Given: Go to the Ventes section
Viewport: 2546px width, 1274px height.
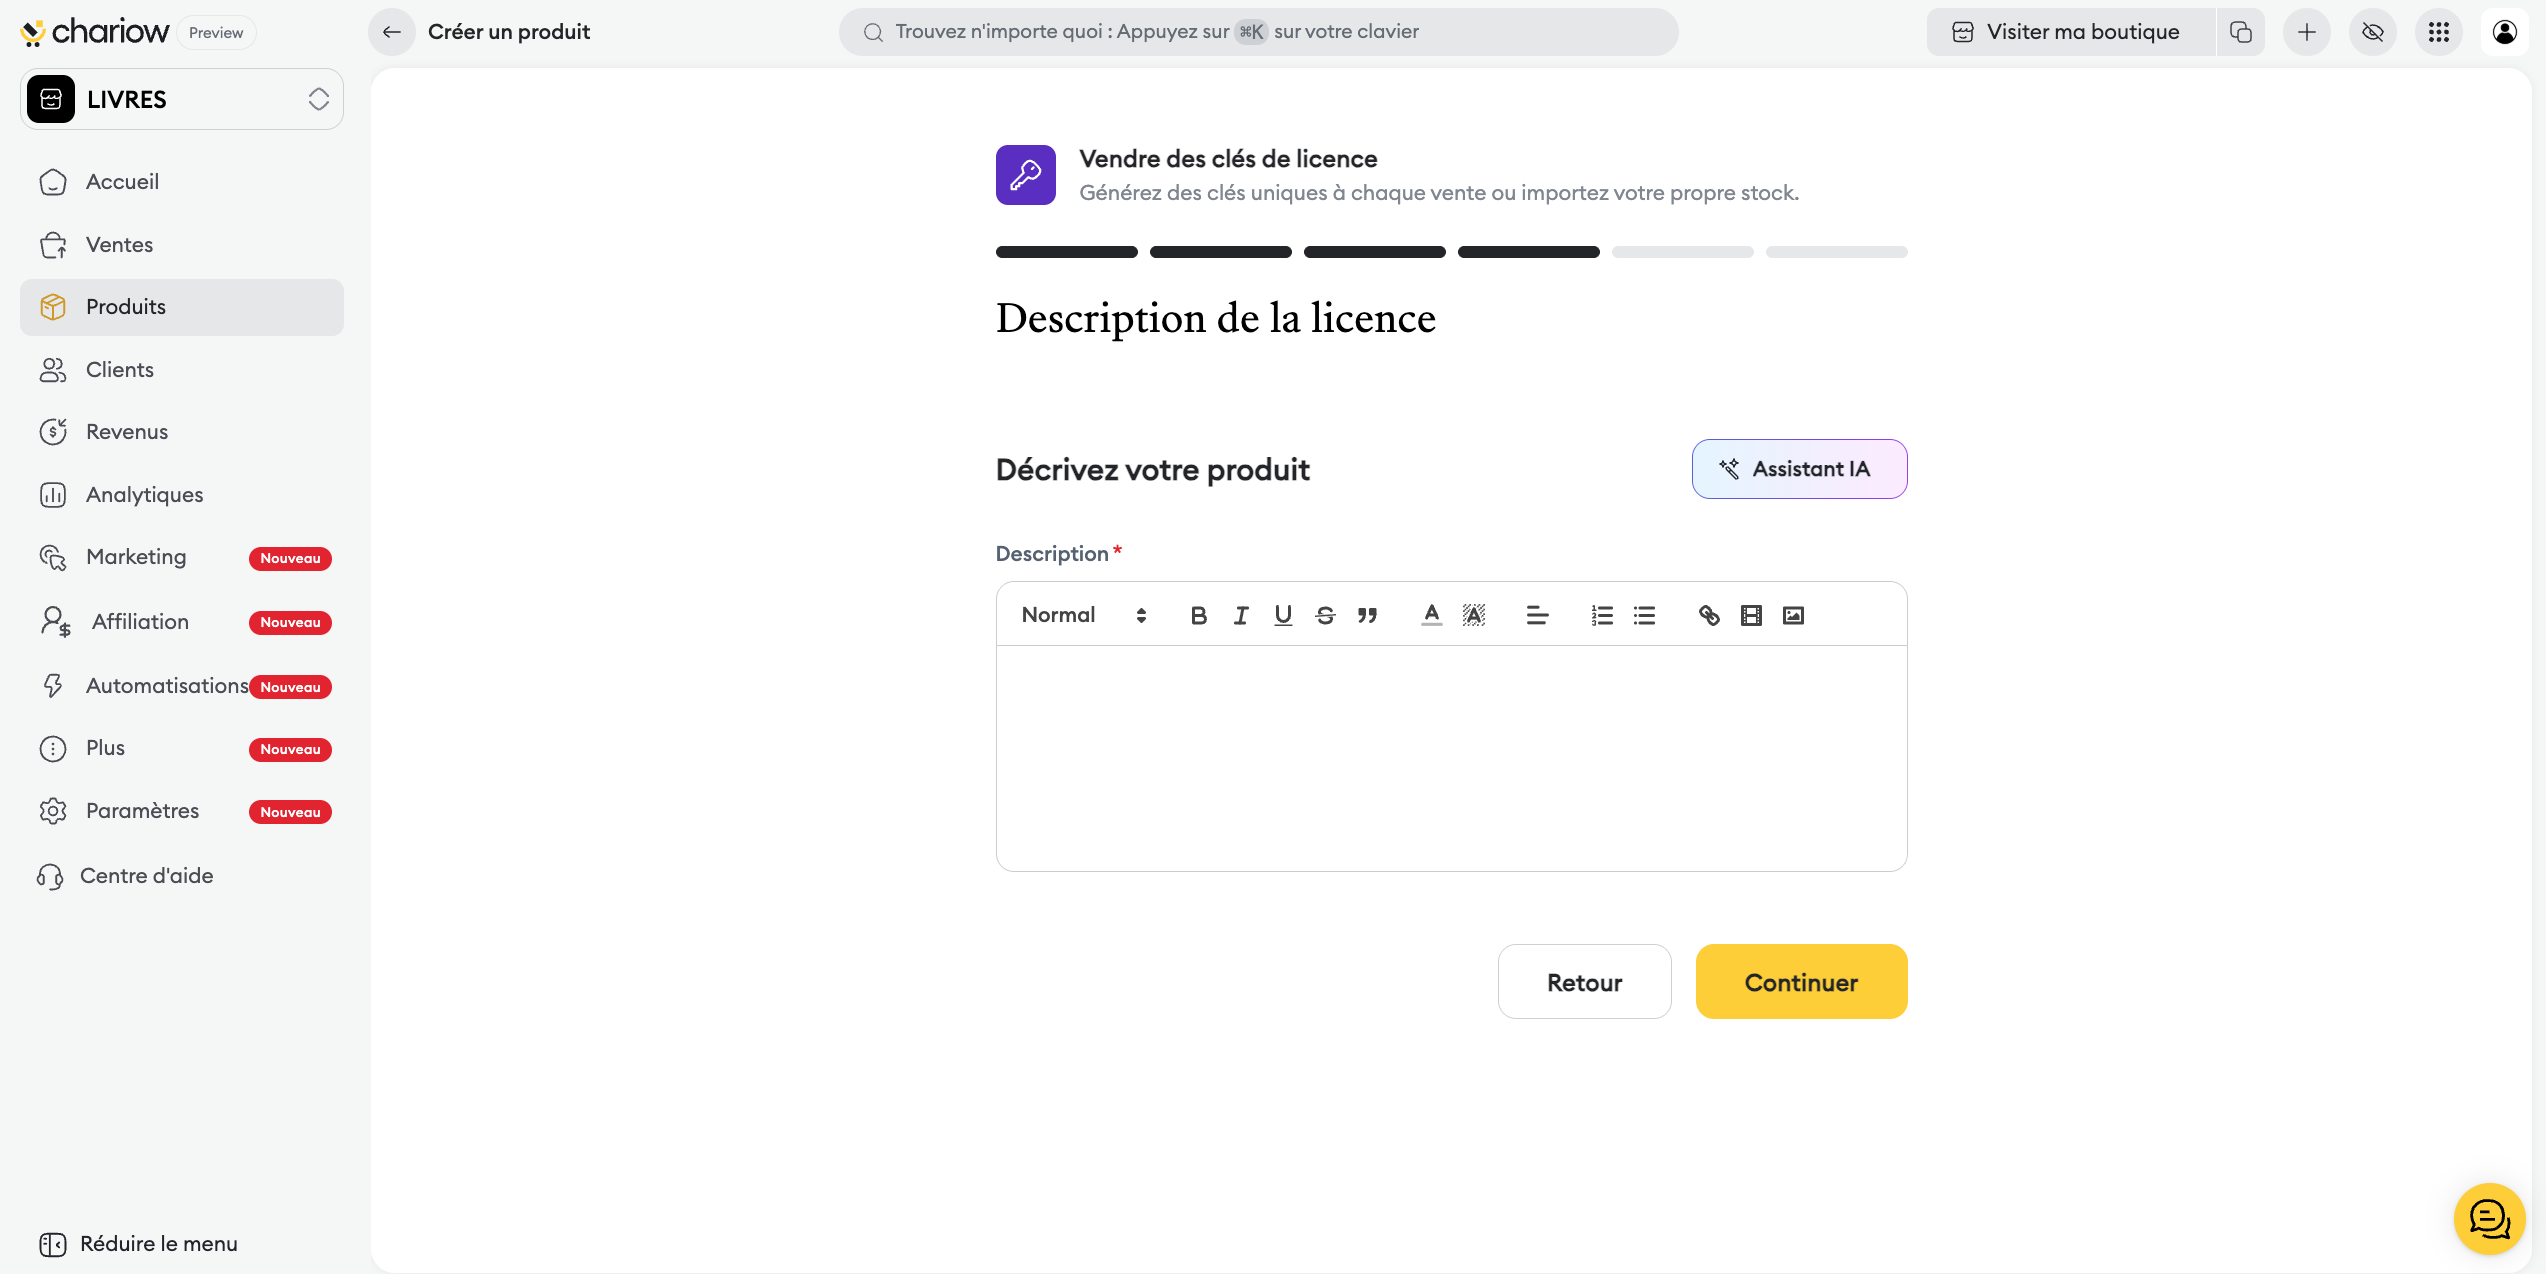Looking at the screenshot, I should click(x=119, y=244).
